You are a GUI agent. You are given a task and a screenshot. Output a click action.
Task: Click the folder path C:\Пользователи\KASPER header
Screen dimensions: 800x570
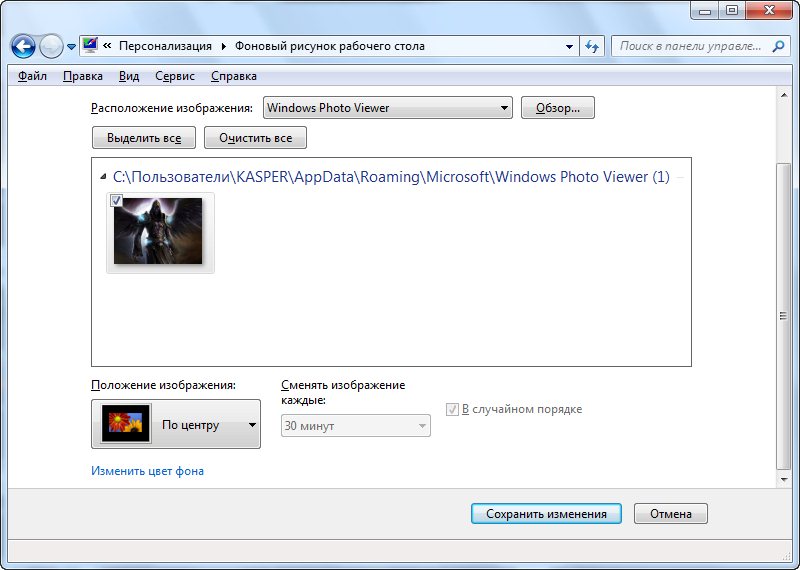pos(391,177)
